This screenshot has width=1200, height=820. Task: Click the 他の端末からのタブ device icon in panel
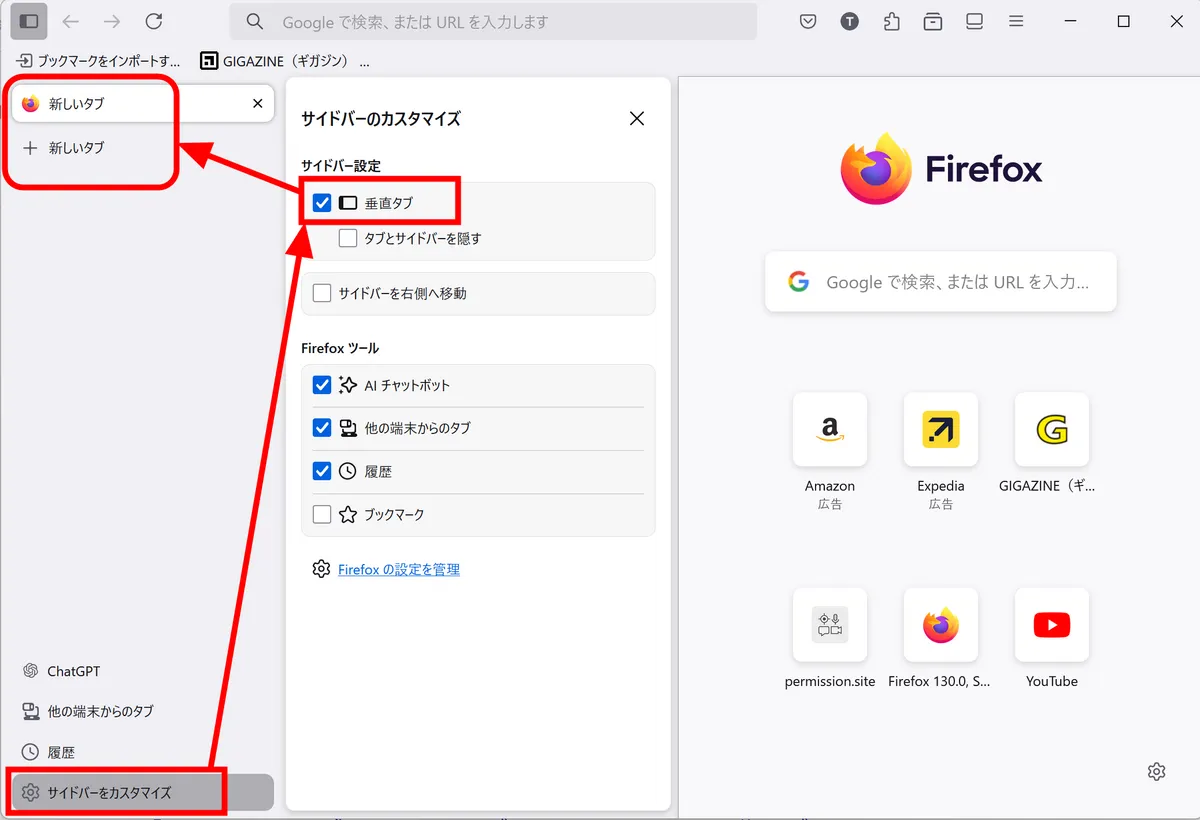(348, 428)
